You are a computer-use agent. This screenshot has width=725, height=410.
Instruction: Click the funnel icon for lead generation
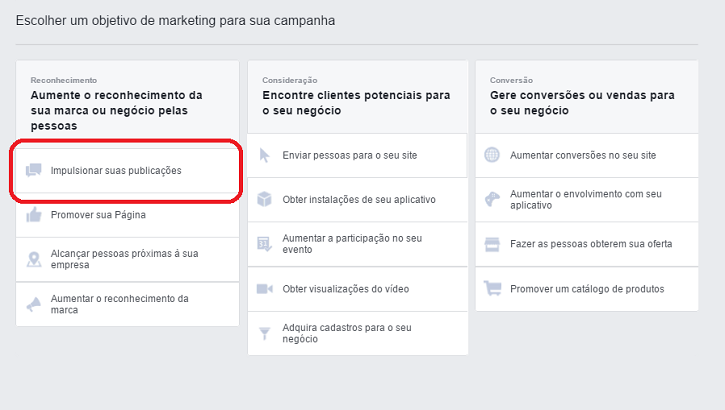[x=264, y=333]
